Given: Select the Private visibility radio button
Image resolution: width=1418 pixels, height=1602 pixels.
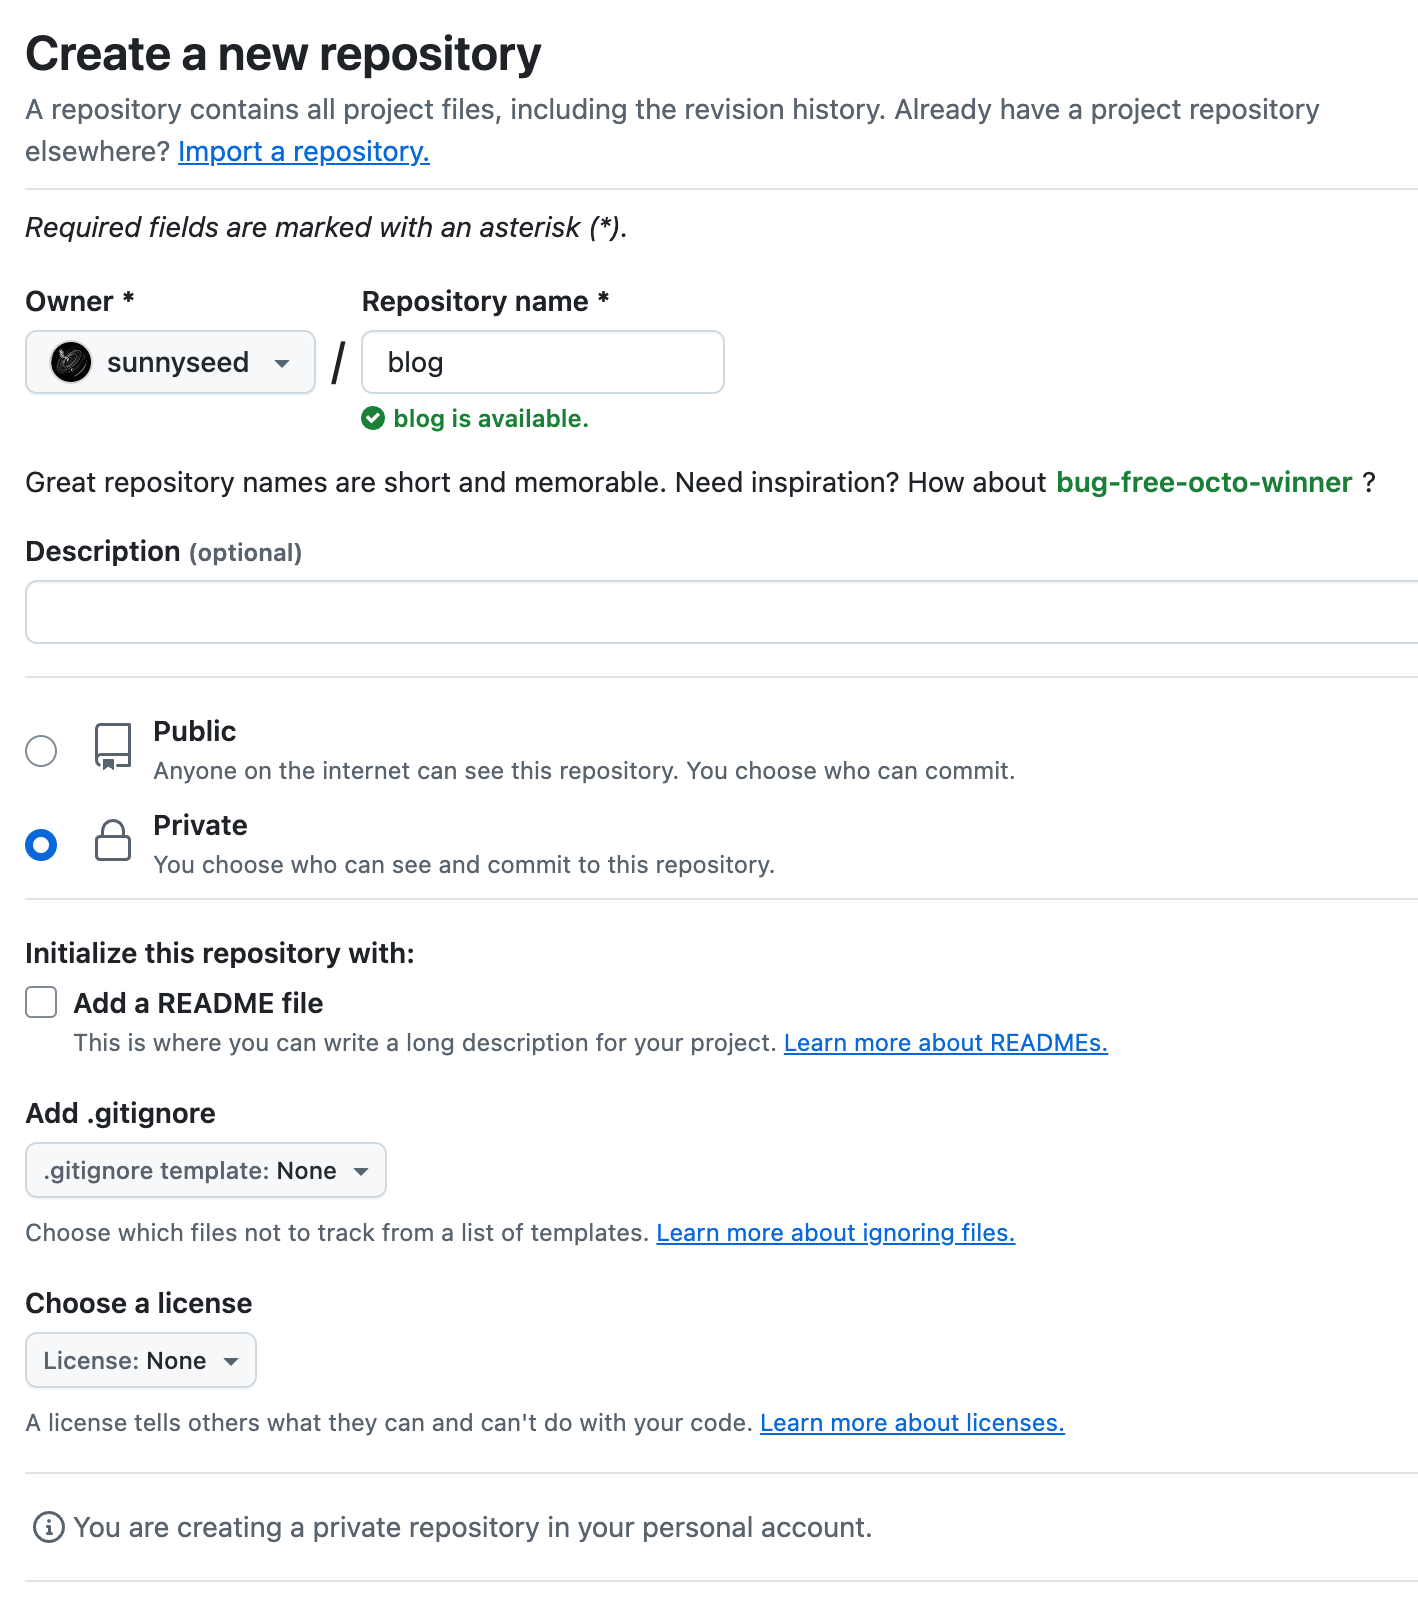Looking at the screenshot, I should pyautogui.click(x=41, y=845).
